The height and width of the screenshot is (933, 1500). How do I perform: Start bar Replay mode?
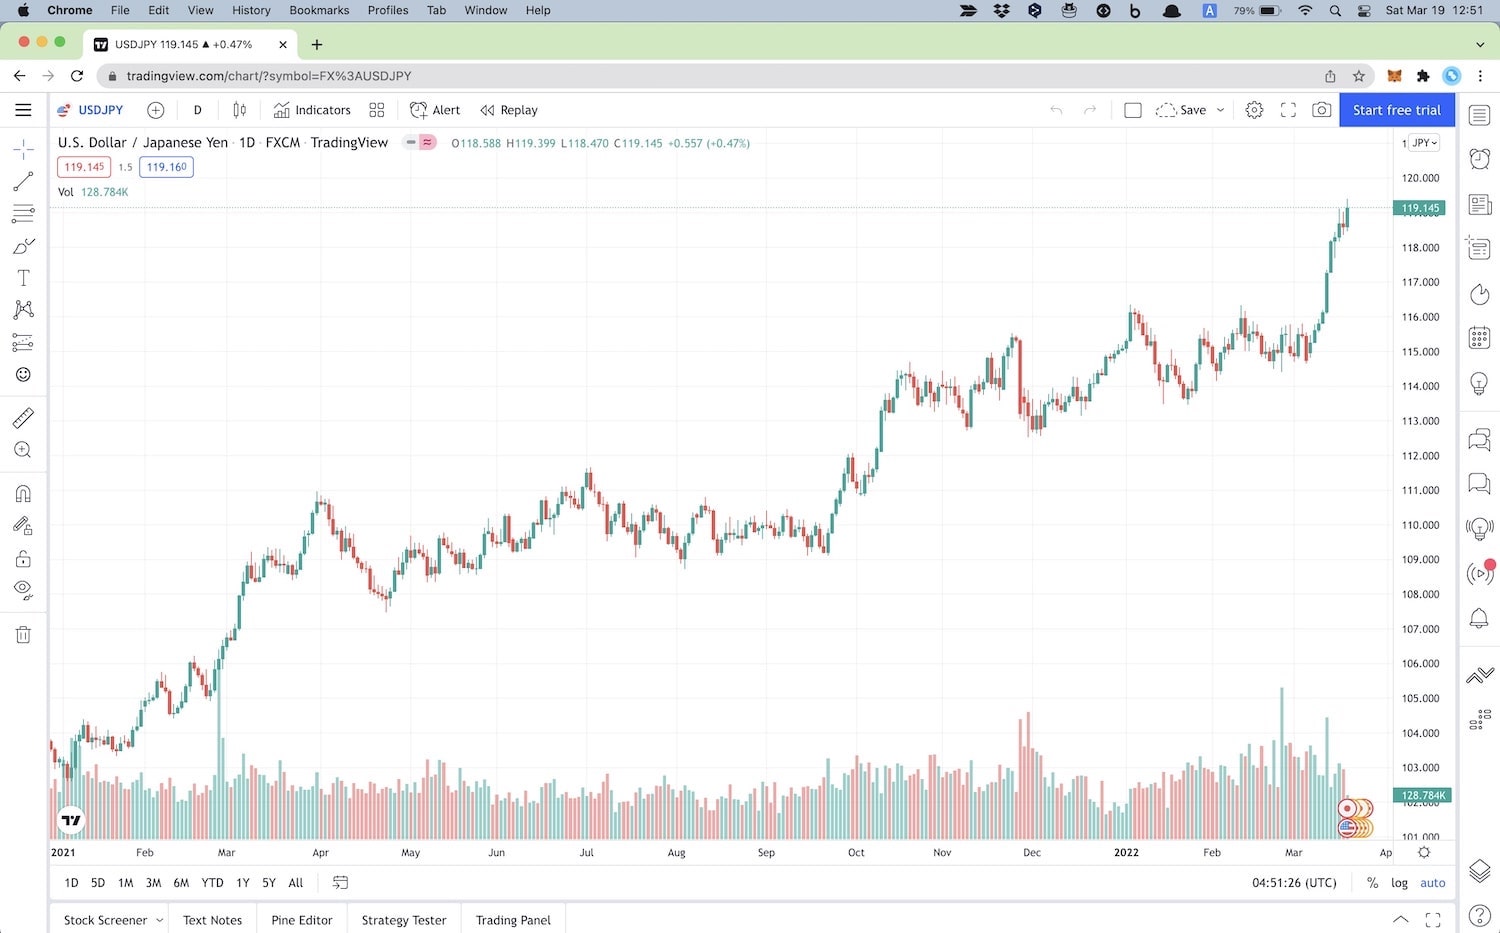pyautogui.click(x=509, y=110)
